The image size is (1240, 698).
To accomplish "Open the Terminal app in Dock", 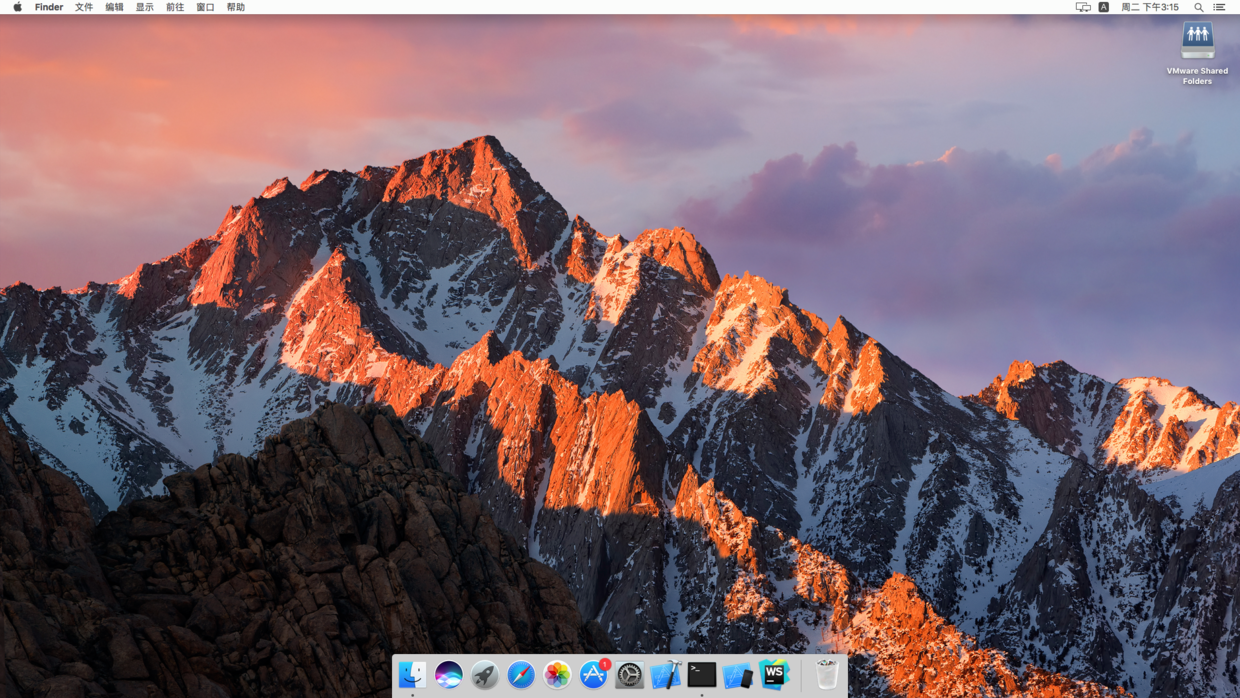I will [702, 675].
